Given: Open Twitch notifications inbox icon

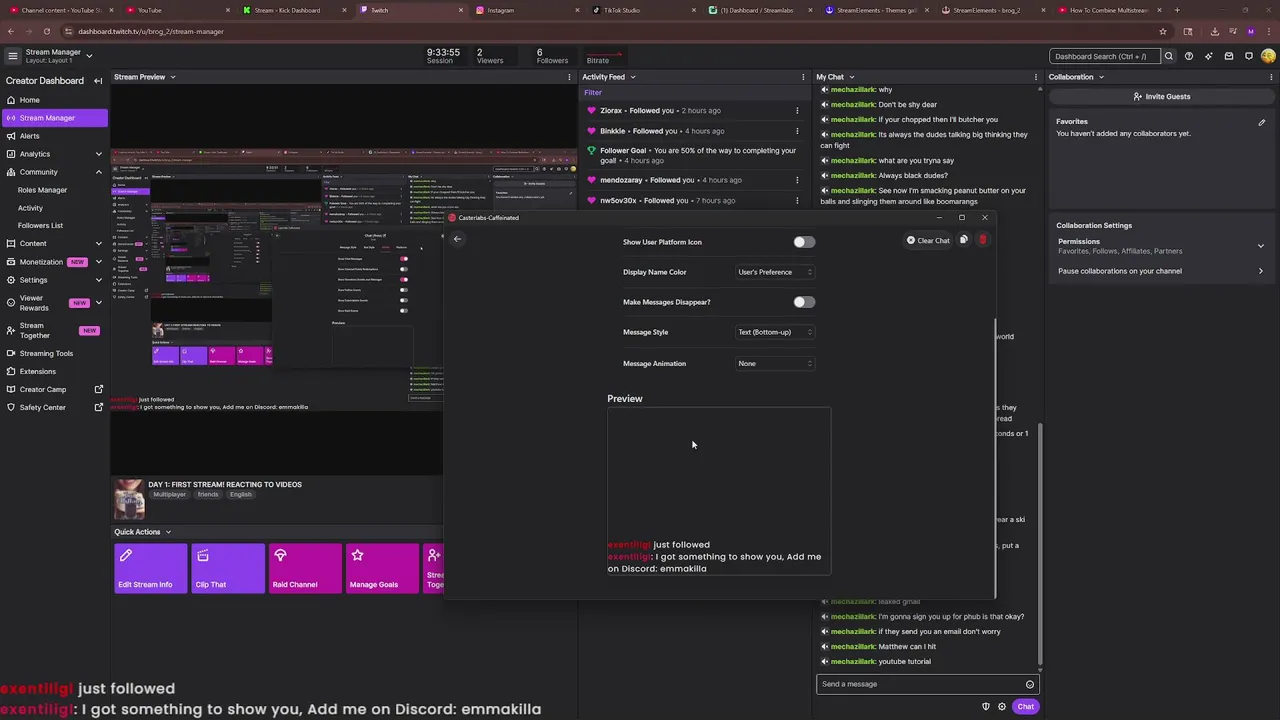Looking at the screenshot, I should [x=1229, y=56].
